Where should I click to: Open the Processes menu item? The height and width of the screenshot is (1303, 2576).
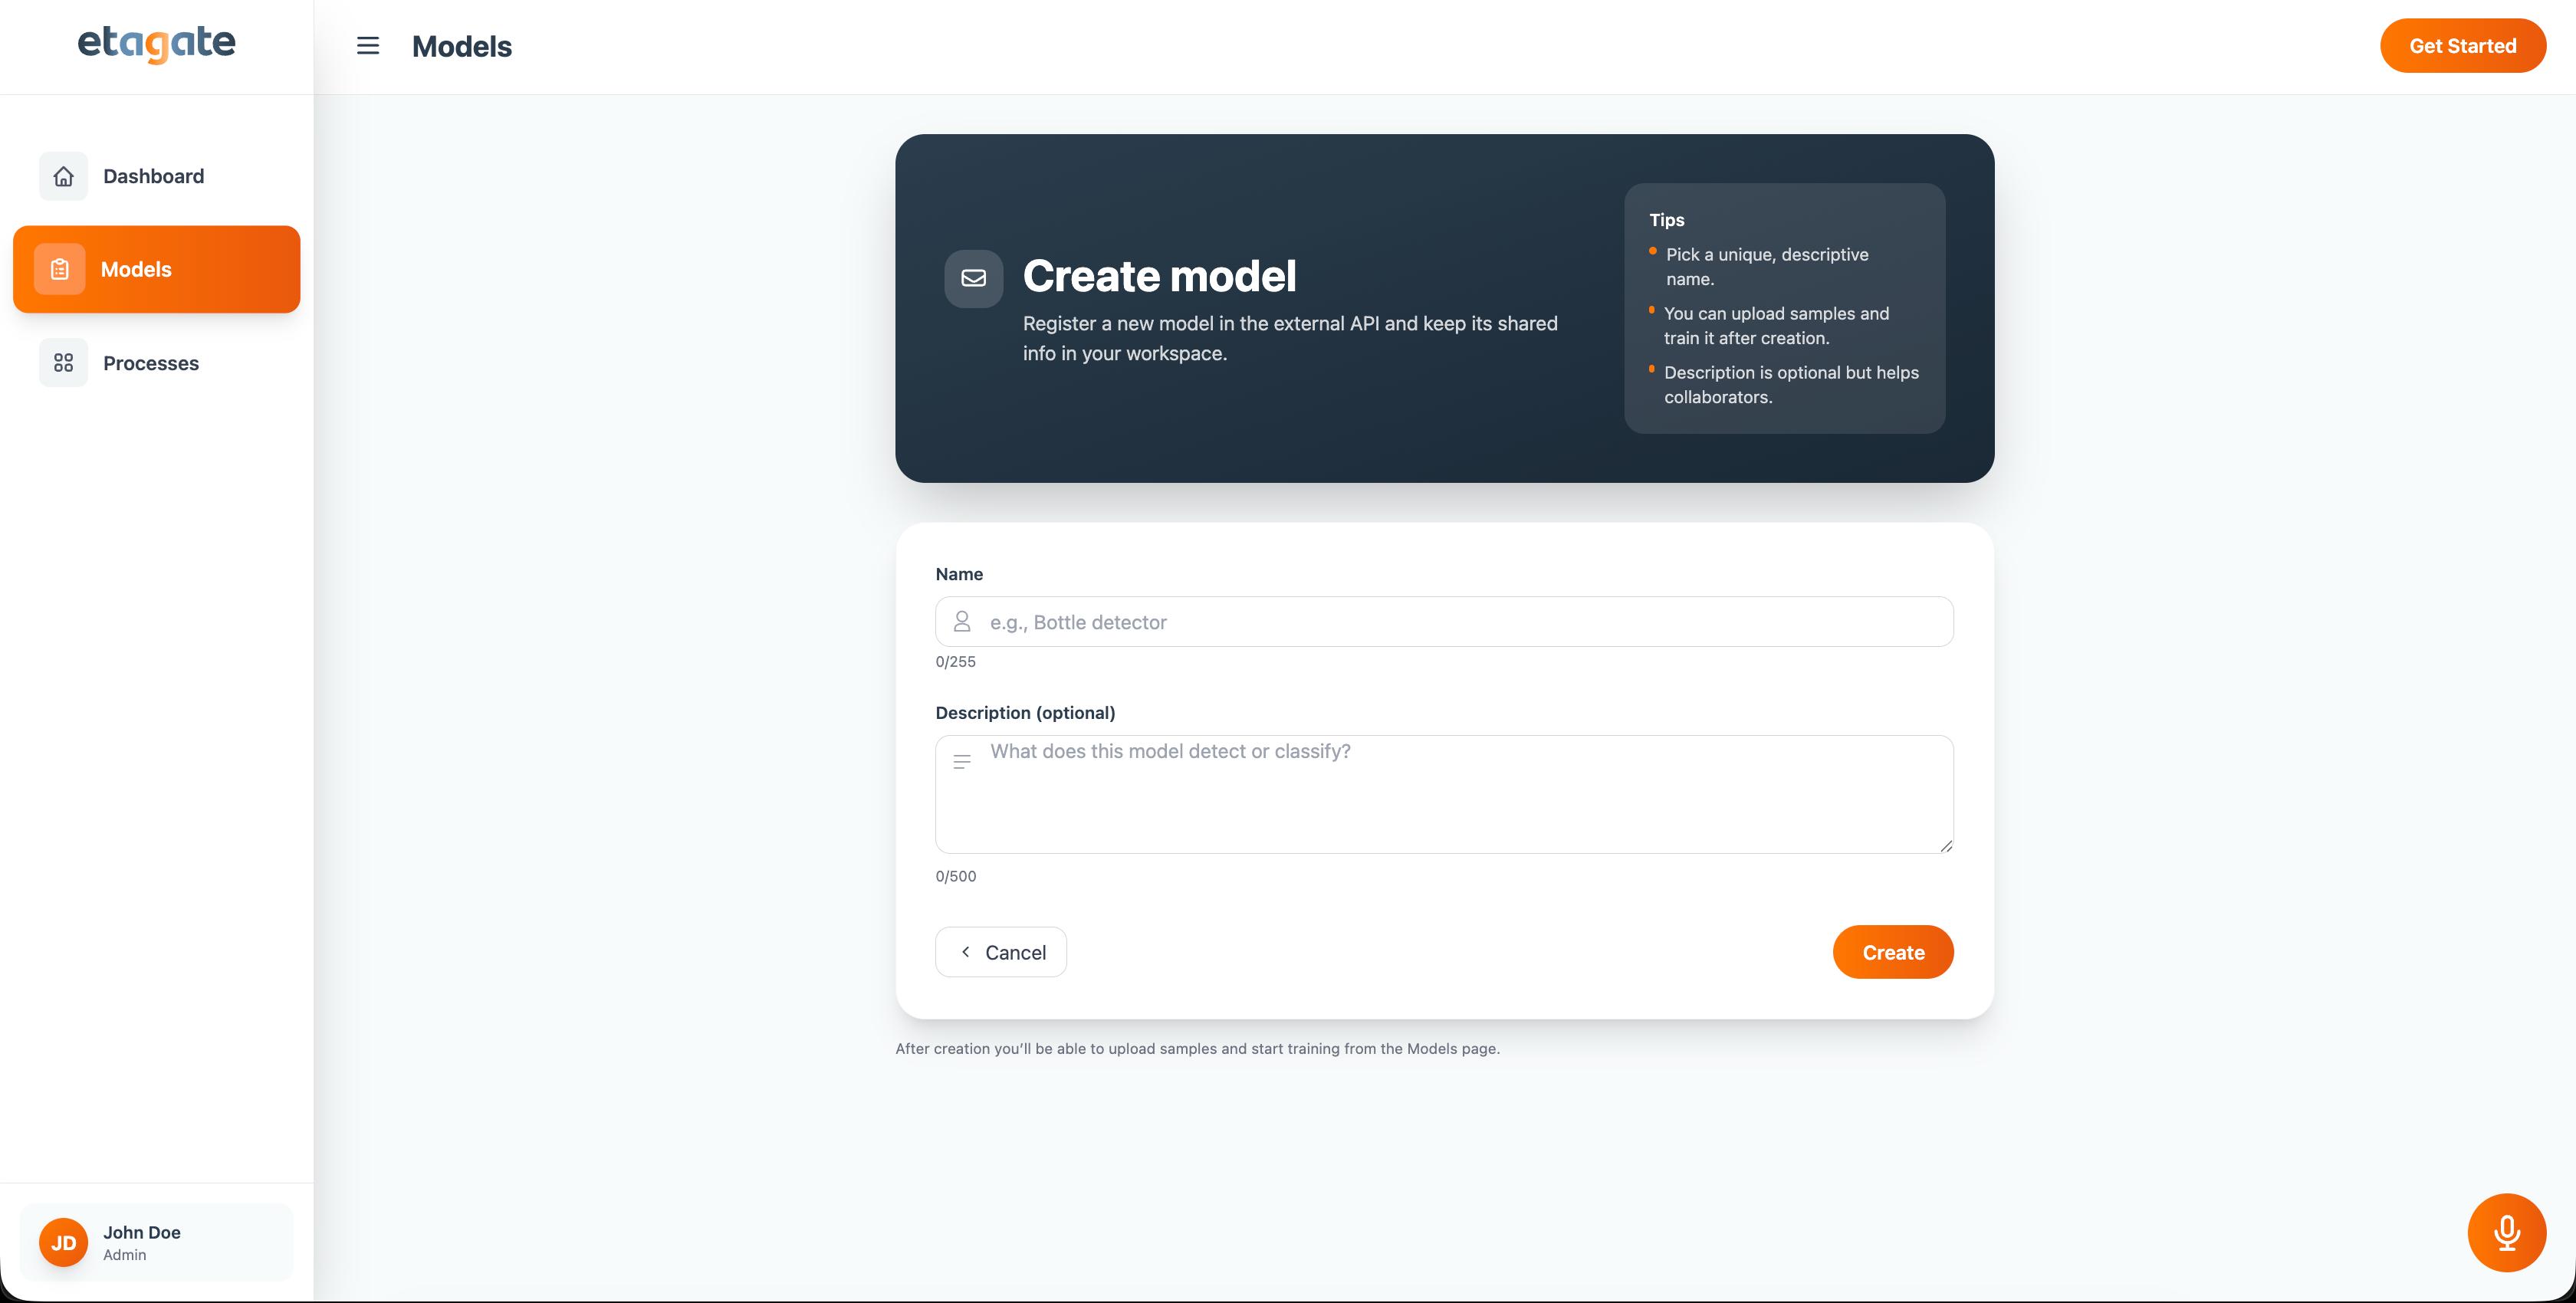[151, 363]
